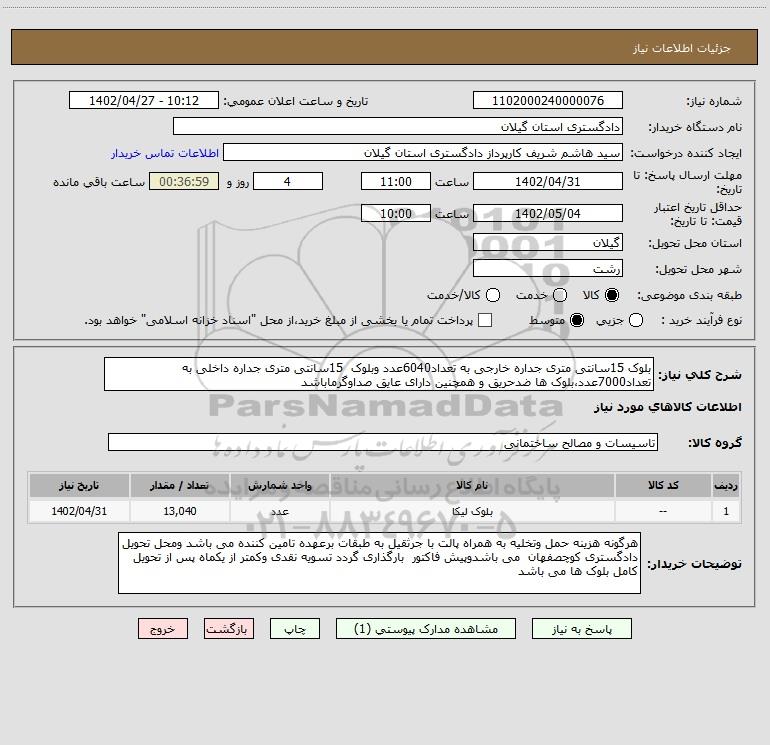Screen dimensions: 770x745
Task: Click the کد کالا column header
Action: click(x=663, y=485)
